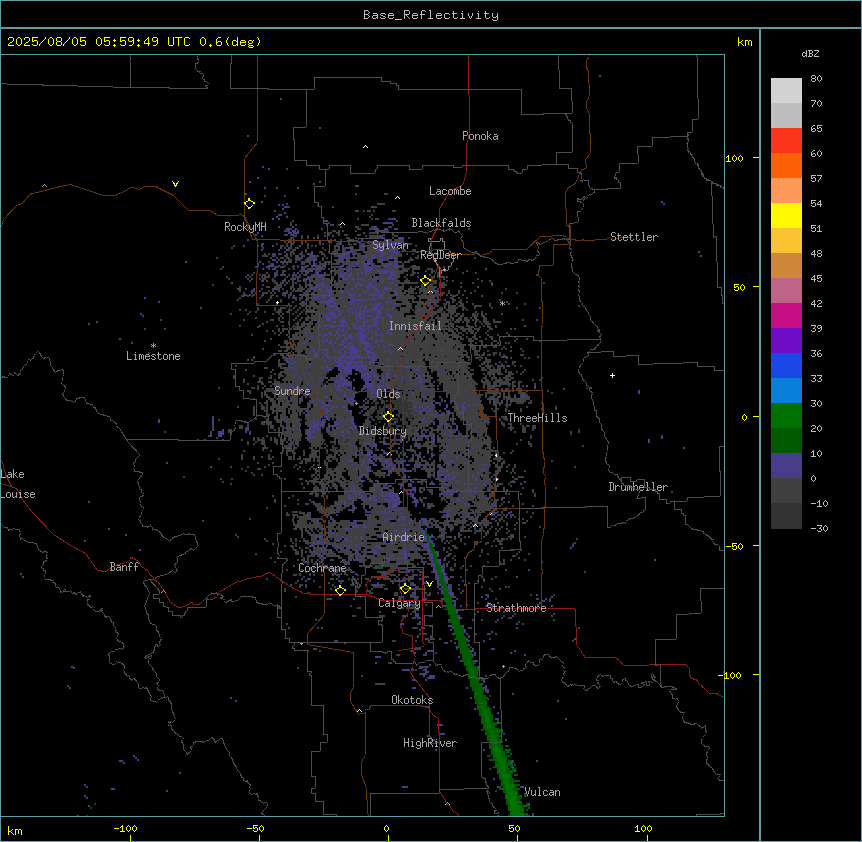Click the Cochrane town label

point(322,568)
